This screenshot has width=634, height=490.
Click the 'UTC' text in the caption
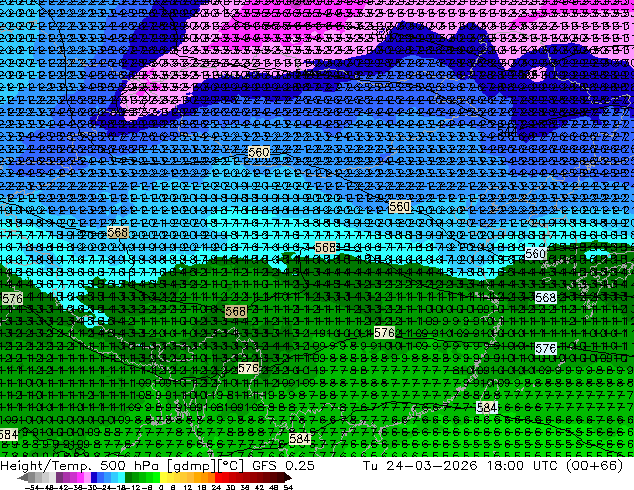[546, 466]
